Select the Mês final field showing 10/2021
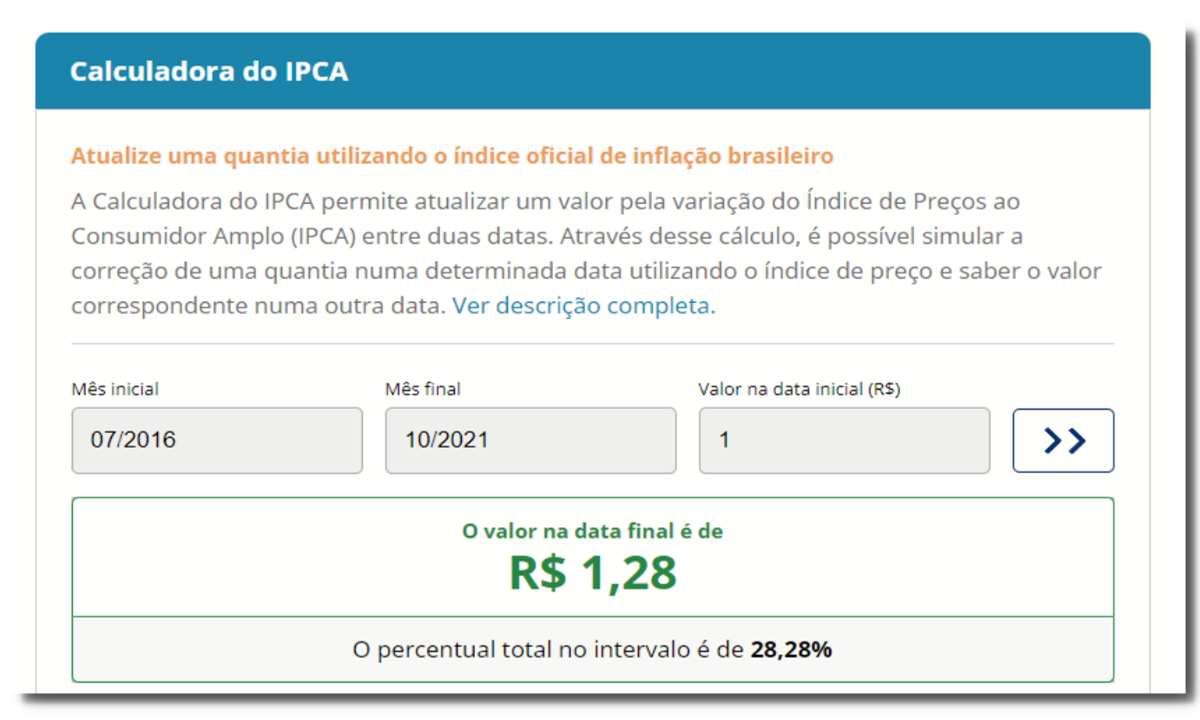Screen dimensions: 1200x720 point(531,440)
